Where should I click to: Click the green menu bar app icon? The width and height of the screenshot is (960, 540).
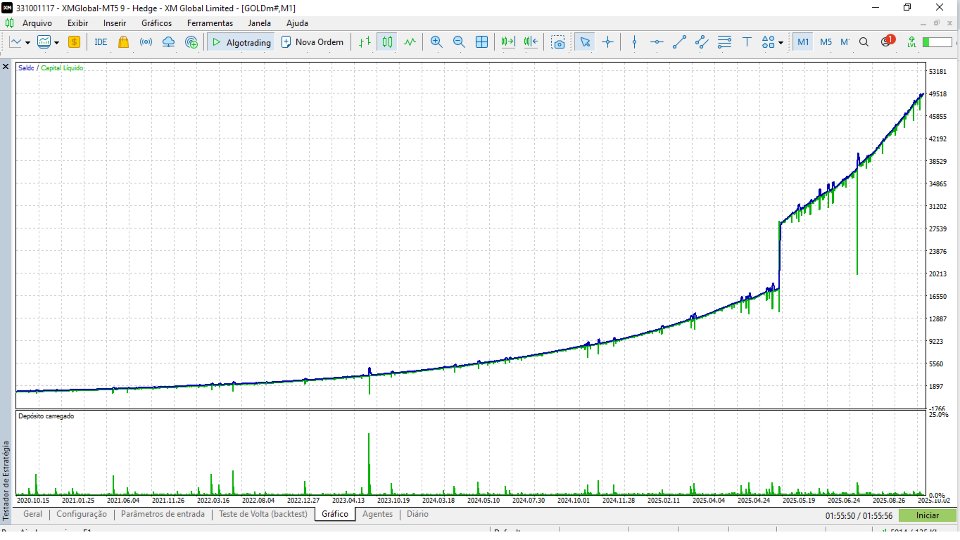point(9,23)
